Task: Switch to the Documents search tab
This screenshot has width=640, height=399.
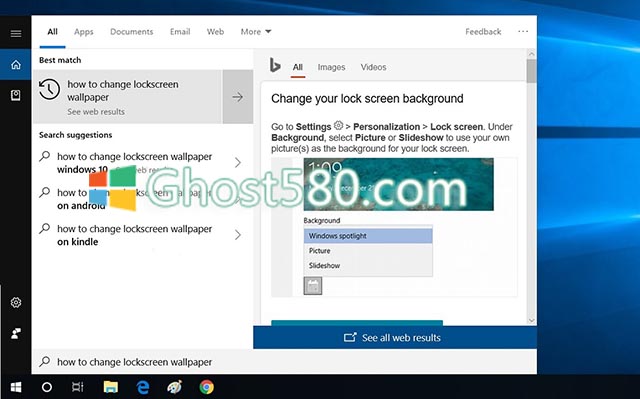Action: click(x=131, y=32)
